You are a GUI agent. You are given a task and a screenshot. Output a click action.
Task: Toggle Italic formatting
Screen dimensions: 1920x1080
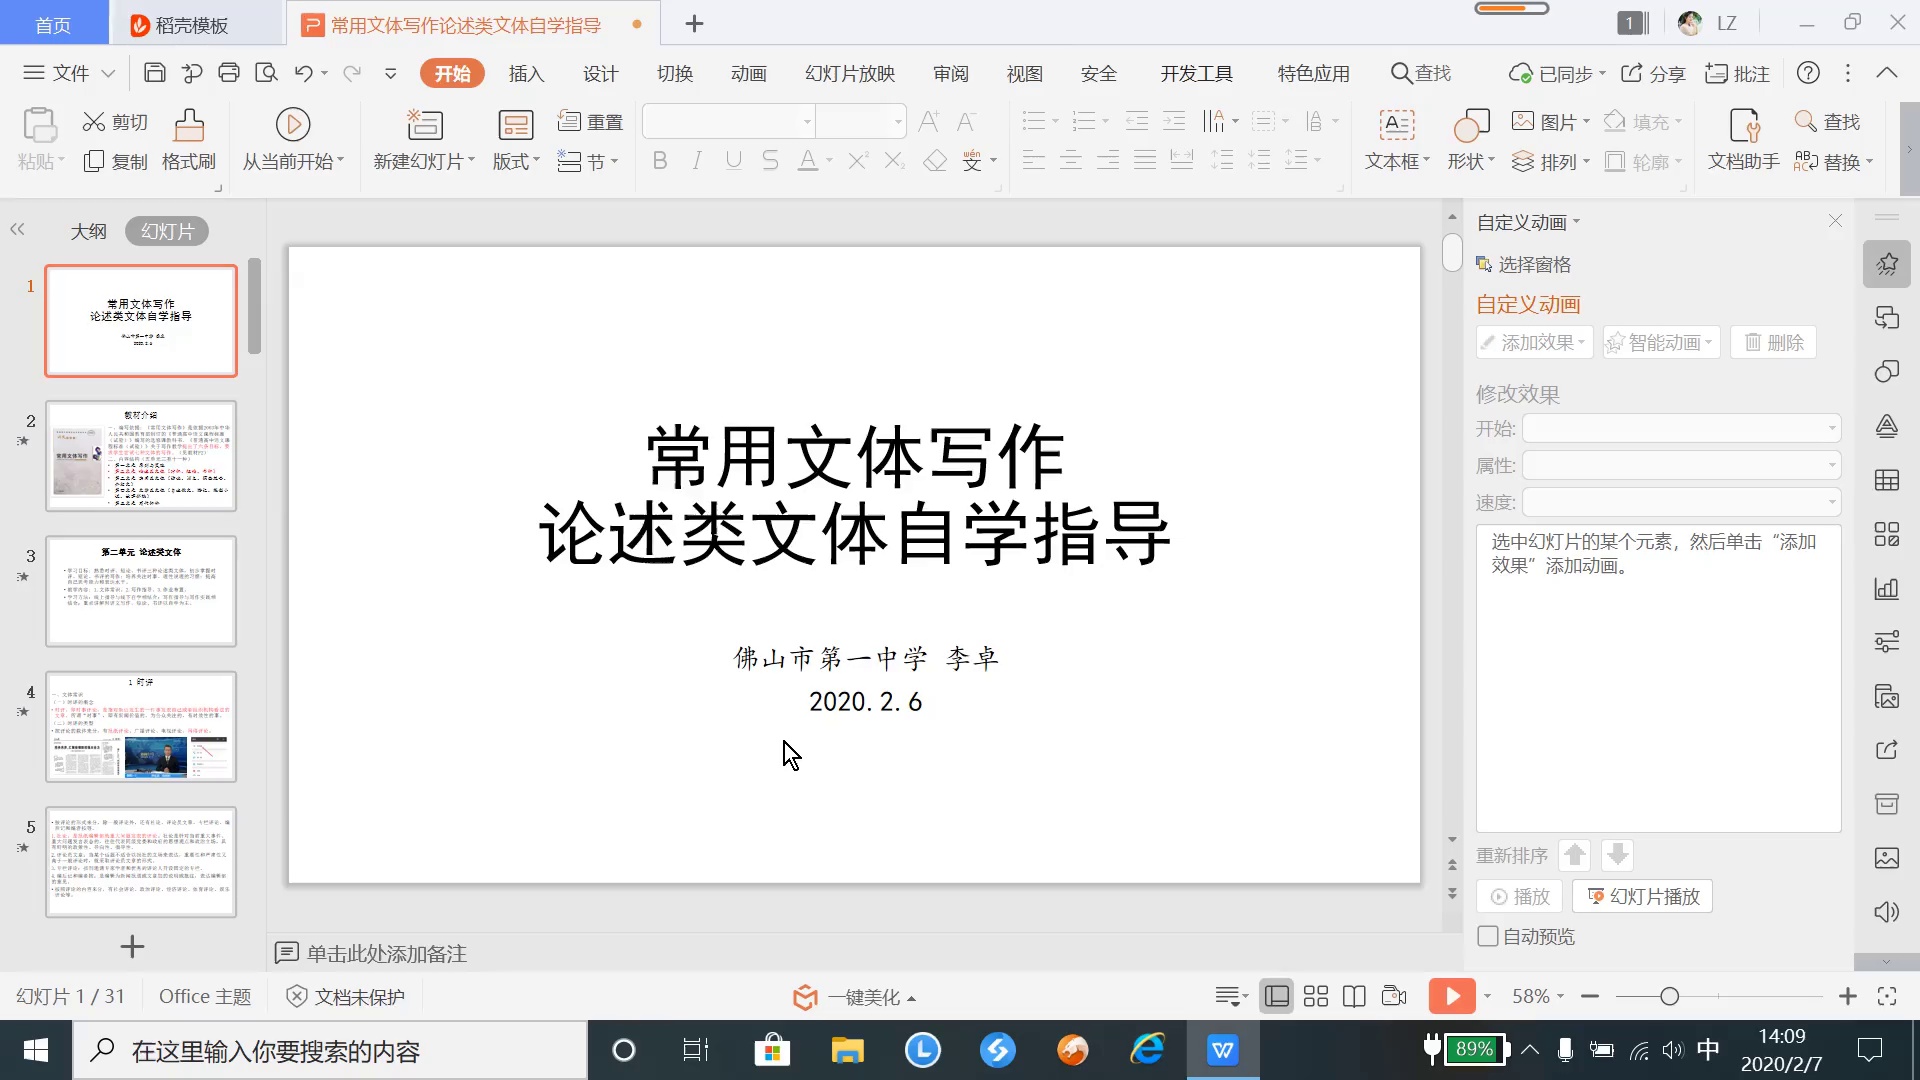coord(697,160)
